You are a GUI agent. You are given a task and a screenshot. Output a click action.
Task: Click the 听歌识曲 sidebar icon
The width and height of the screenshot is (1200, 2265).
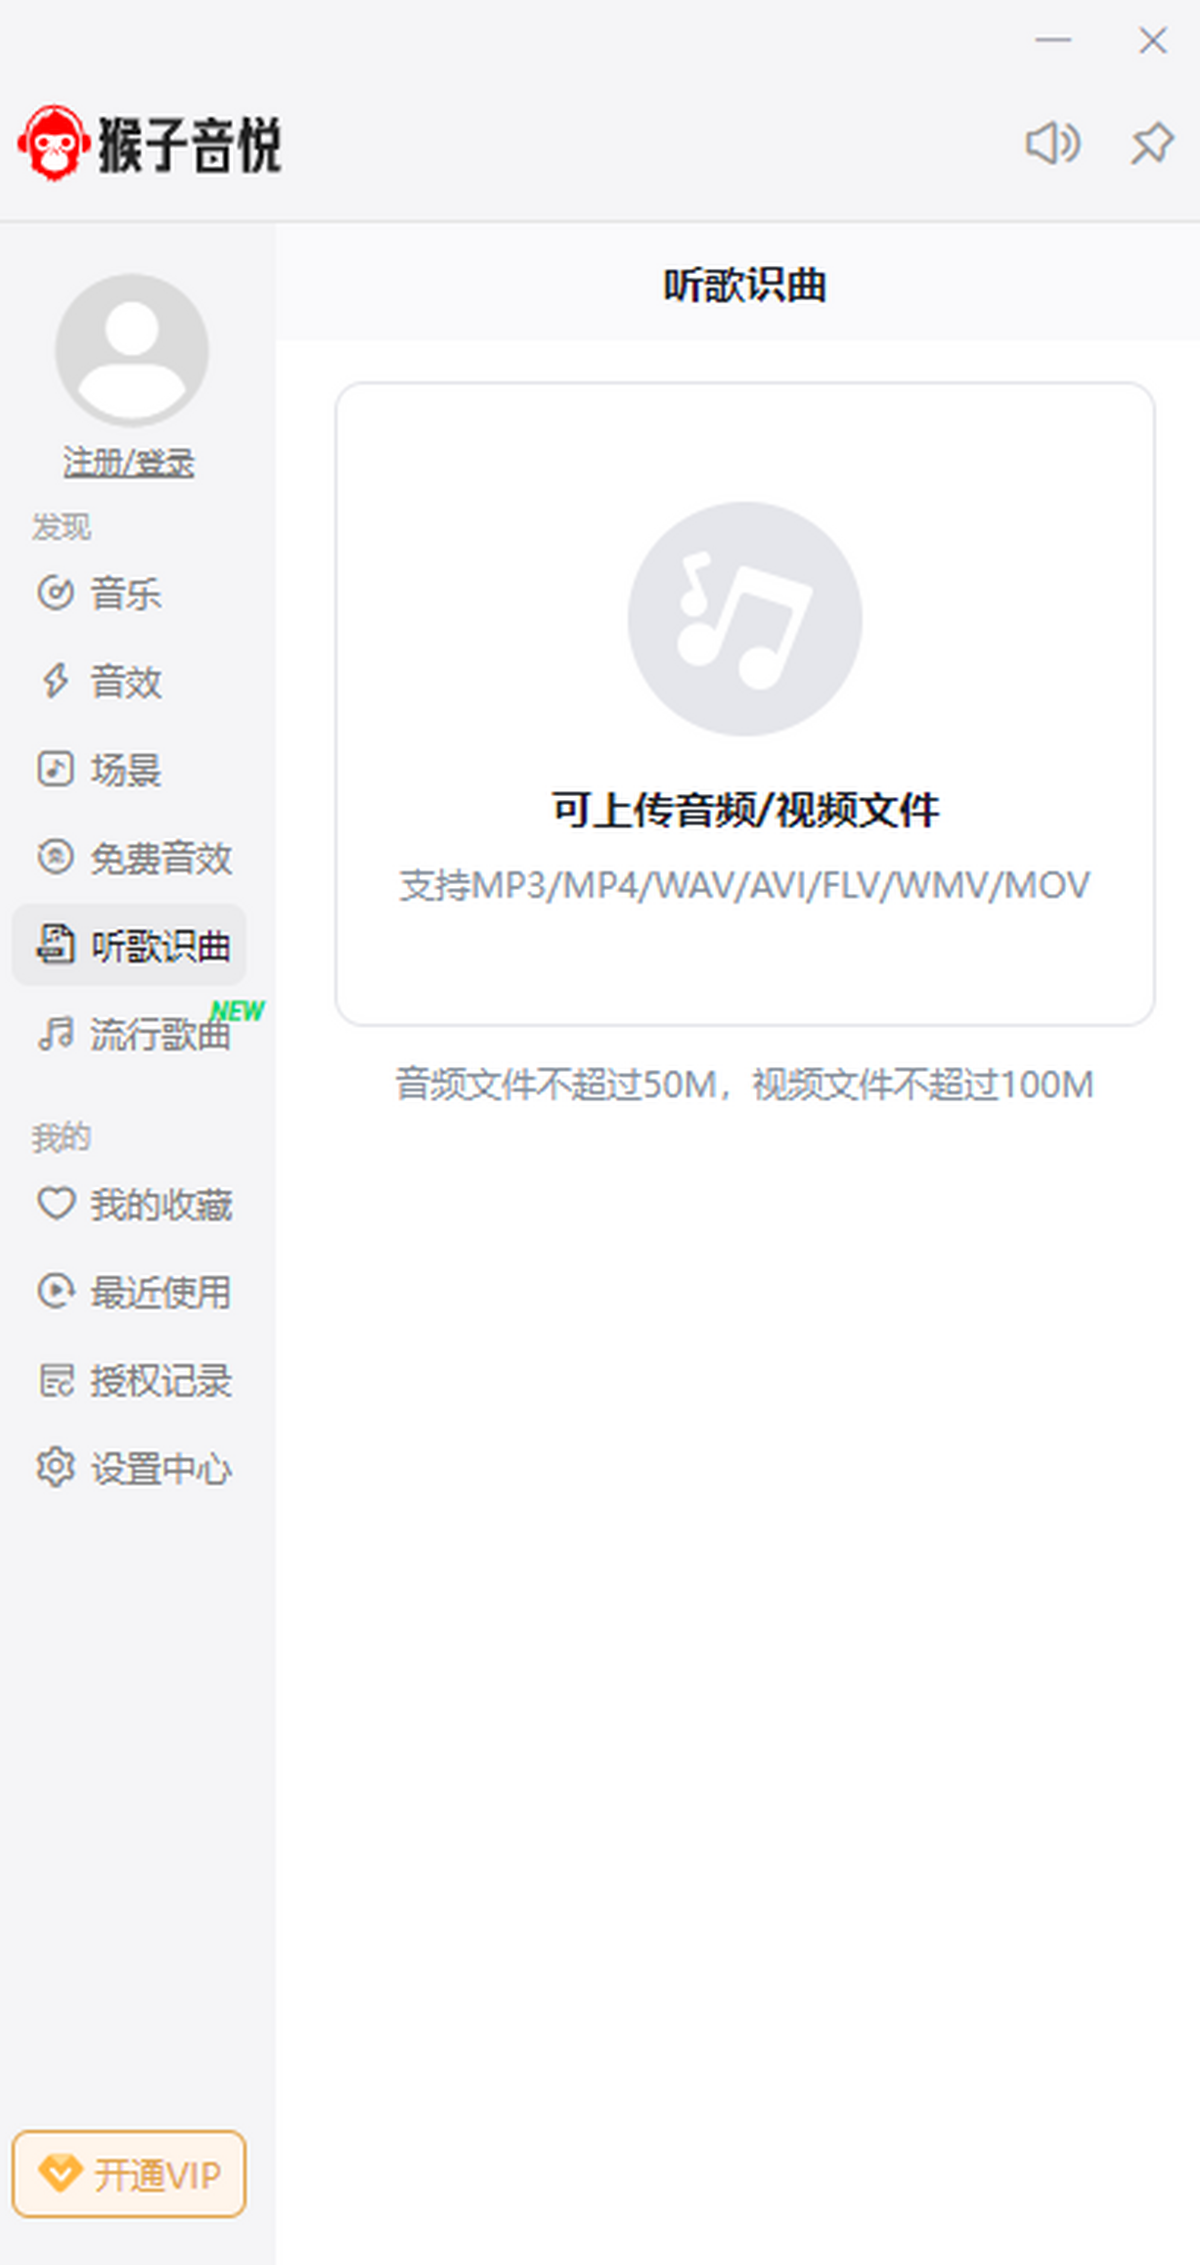tap(55, 945)
